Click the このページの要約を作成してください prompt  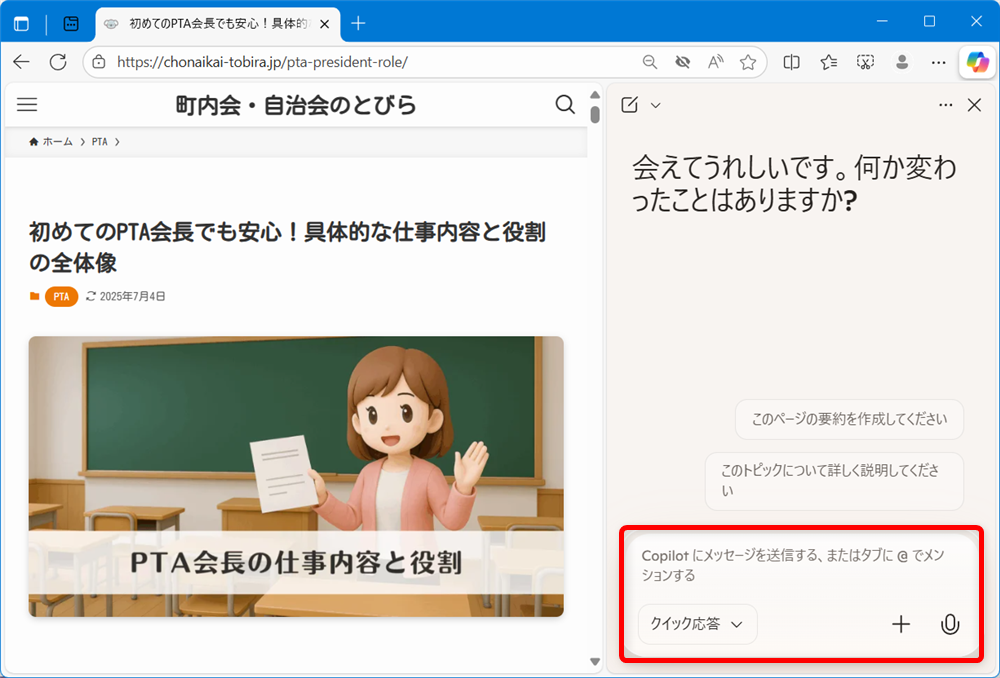click(x=848, y=419)
